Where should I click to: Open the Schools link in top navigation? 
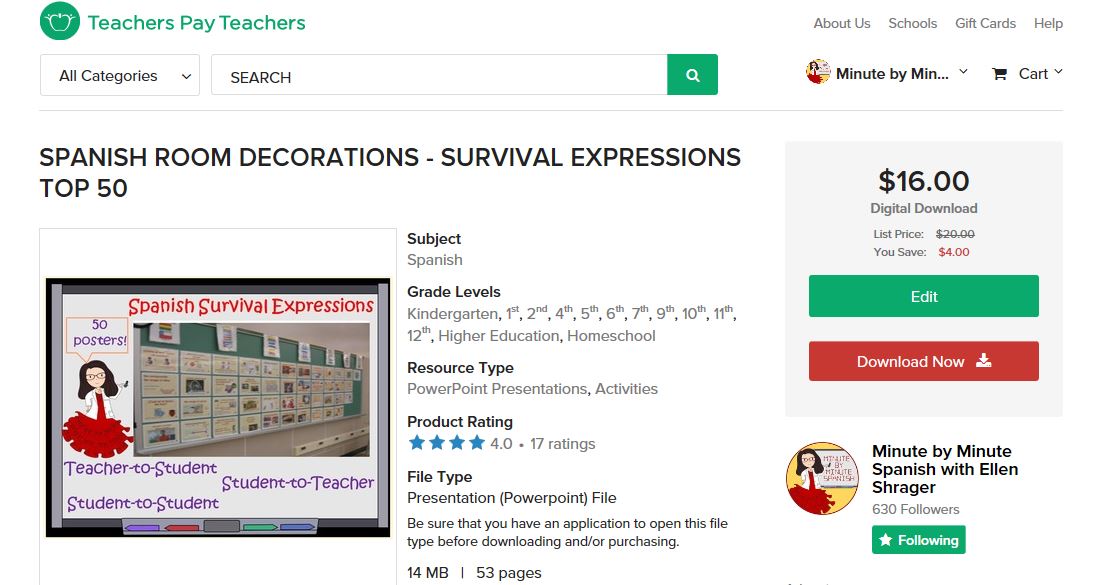coord(913,23)
